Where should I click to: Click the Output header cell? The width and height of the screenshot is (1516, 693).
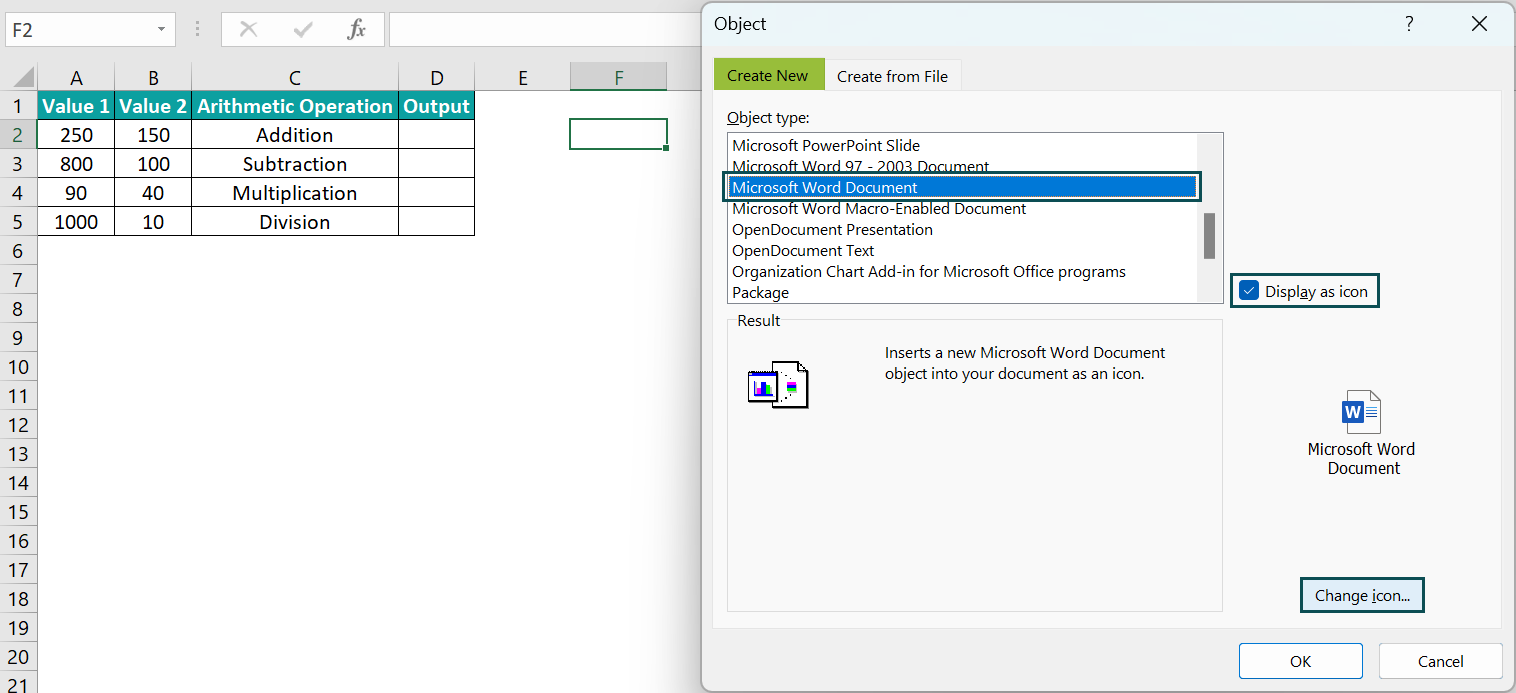pyautogui.click(x=436, y=106)
